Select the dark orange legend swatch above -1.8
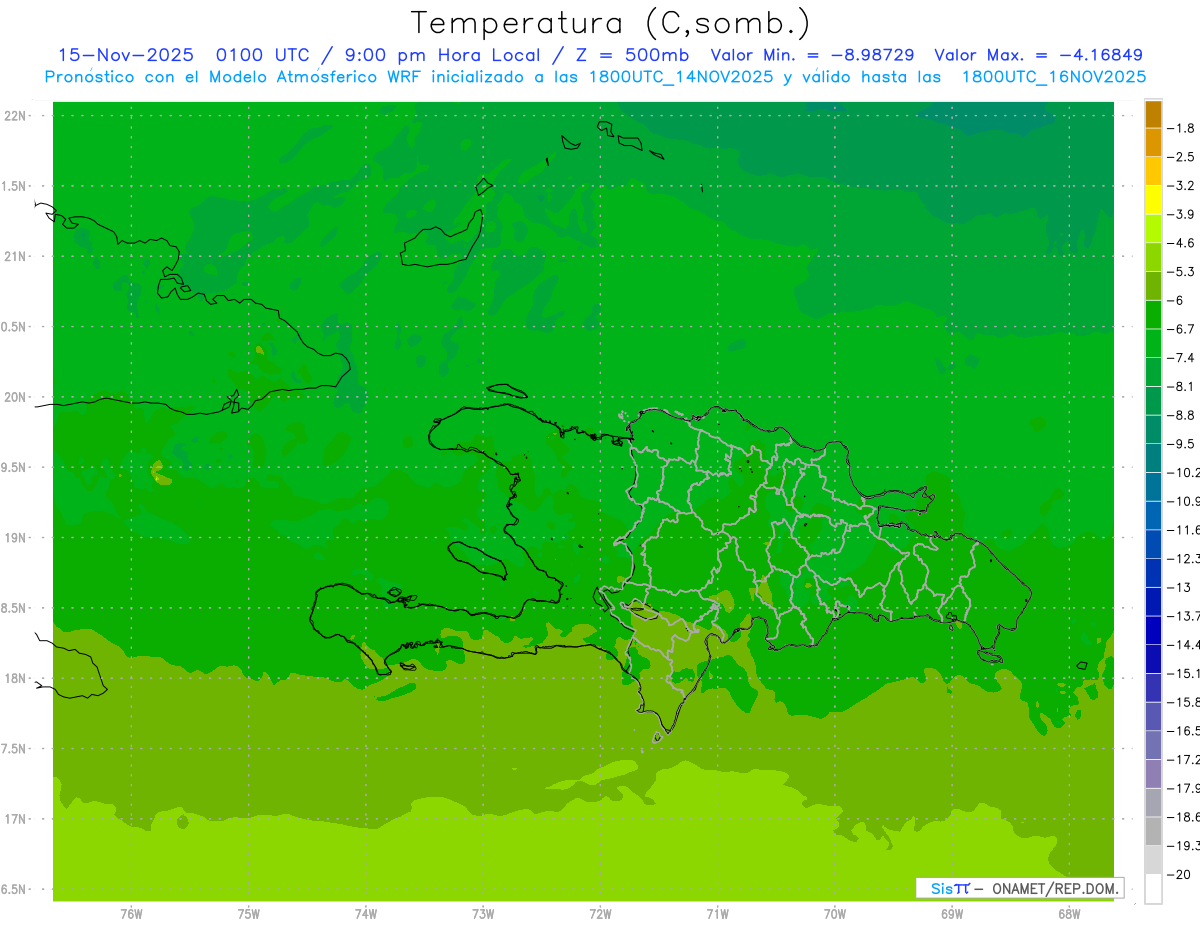Image resolution: width=1200 pixels, height=927 pixels. point(1153,114)
